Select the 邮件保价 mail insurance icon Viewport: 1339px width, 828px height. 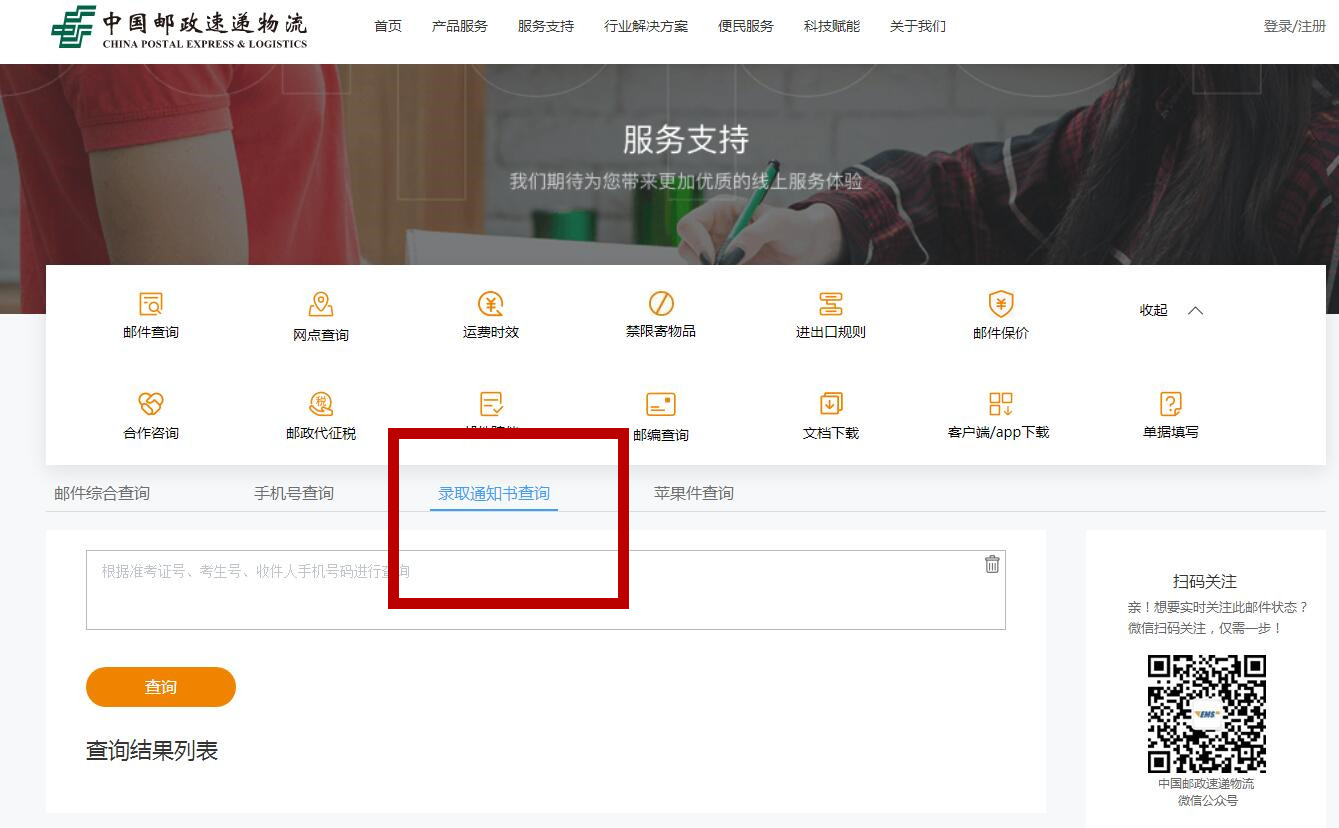(999, 314)
